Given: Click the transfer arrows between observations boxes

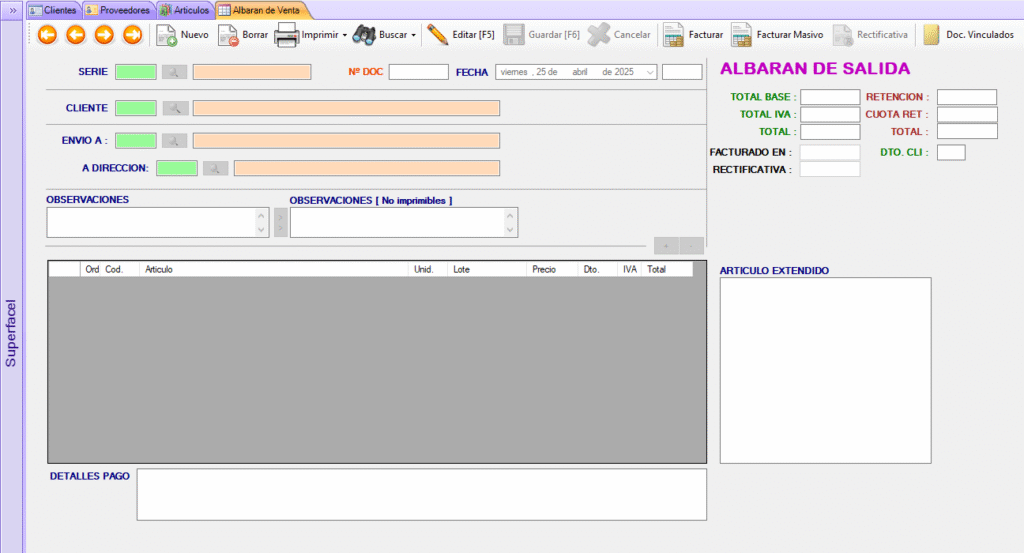Looking at the screenshot, I should (x=280, y=223).
